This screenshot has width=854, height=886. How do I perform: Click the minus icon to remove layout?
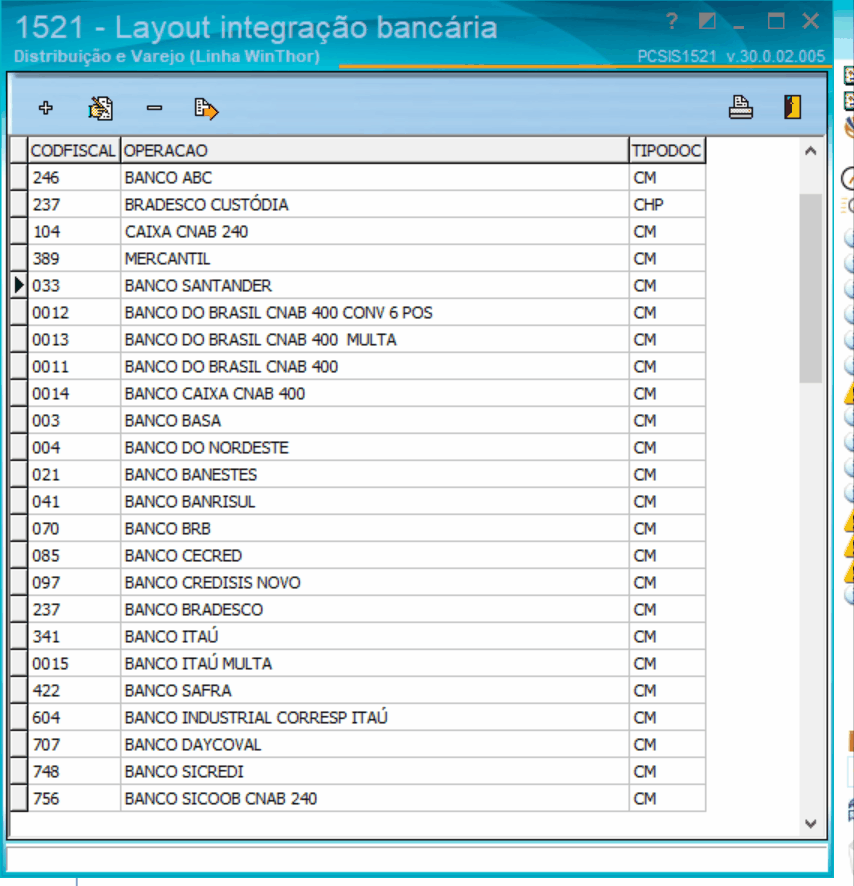[154, 107]
